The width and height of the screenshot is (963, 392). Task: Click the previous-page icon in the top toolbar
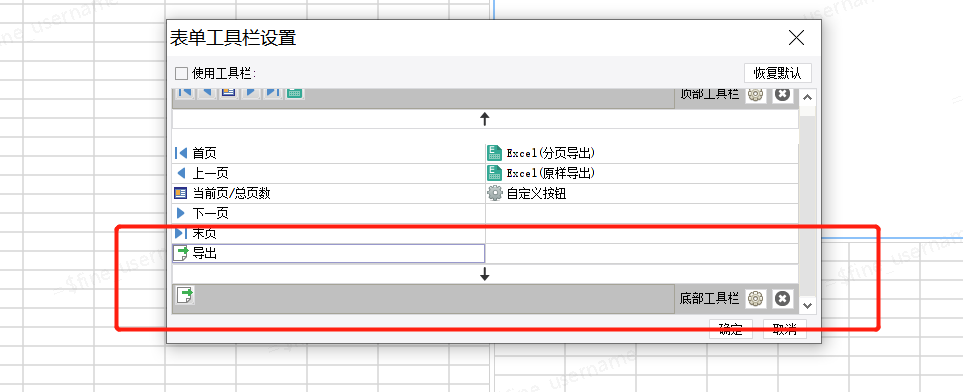coord(207,93)
